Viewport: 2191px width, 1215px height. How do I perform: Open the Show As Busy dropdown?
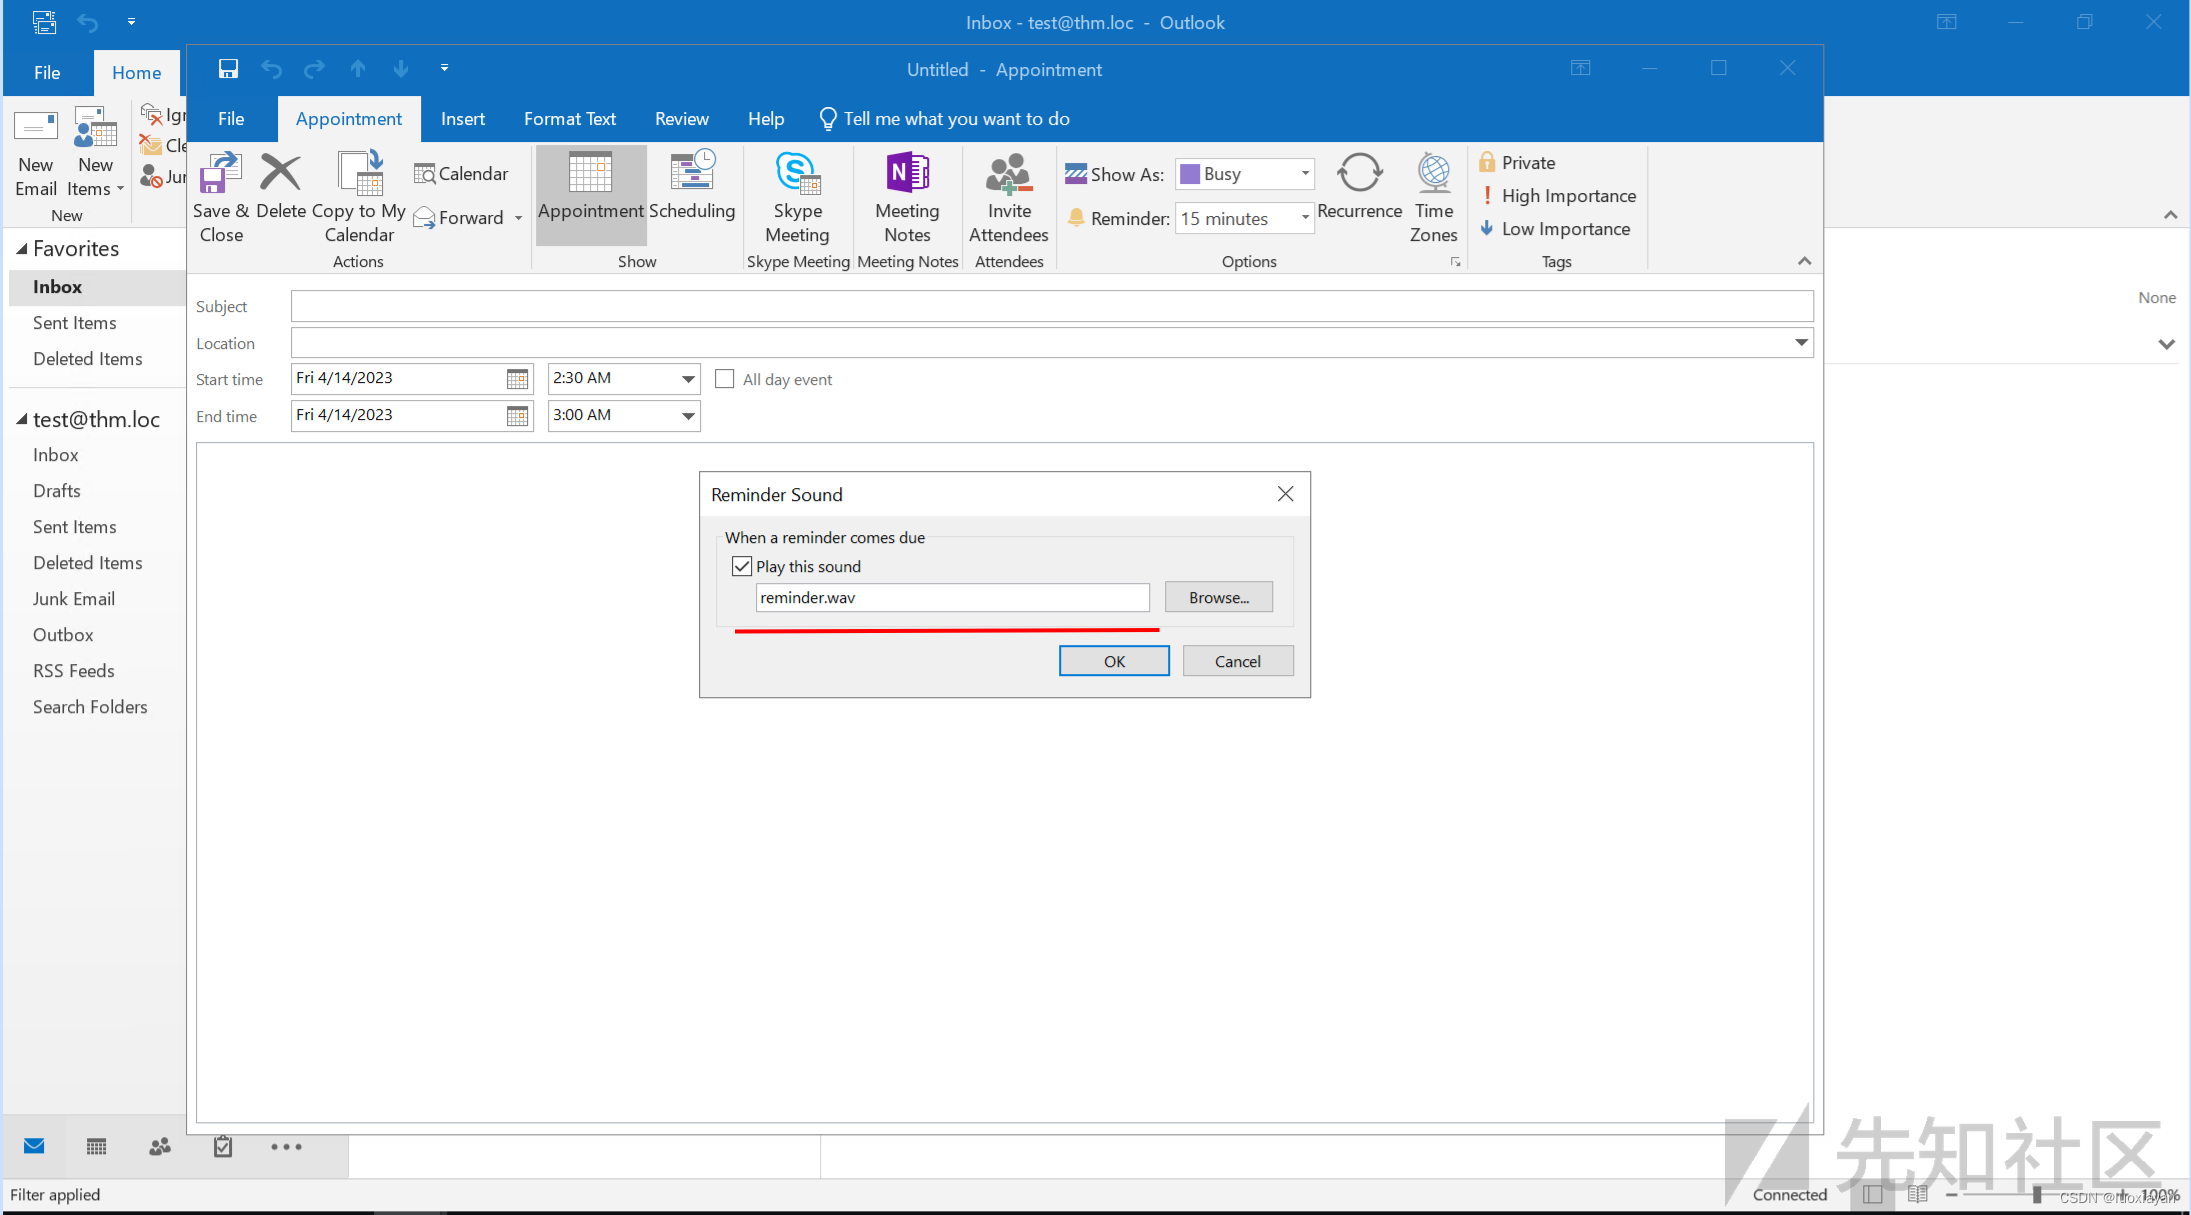pos(1304,174)
